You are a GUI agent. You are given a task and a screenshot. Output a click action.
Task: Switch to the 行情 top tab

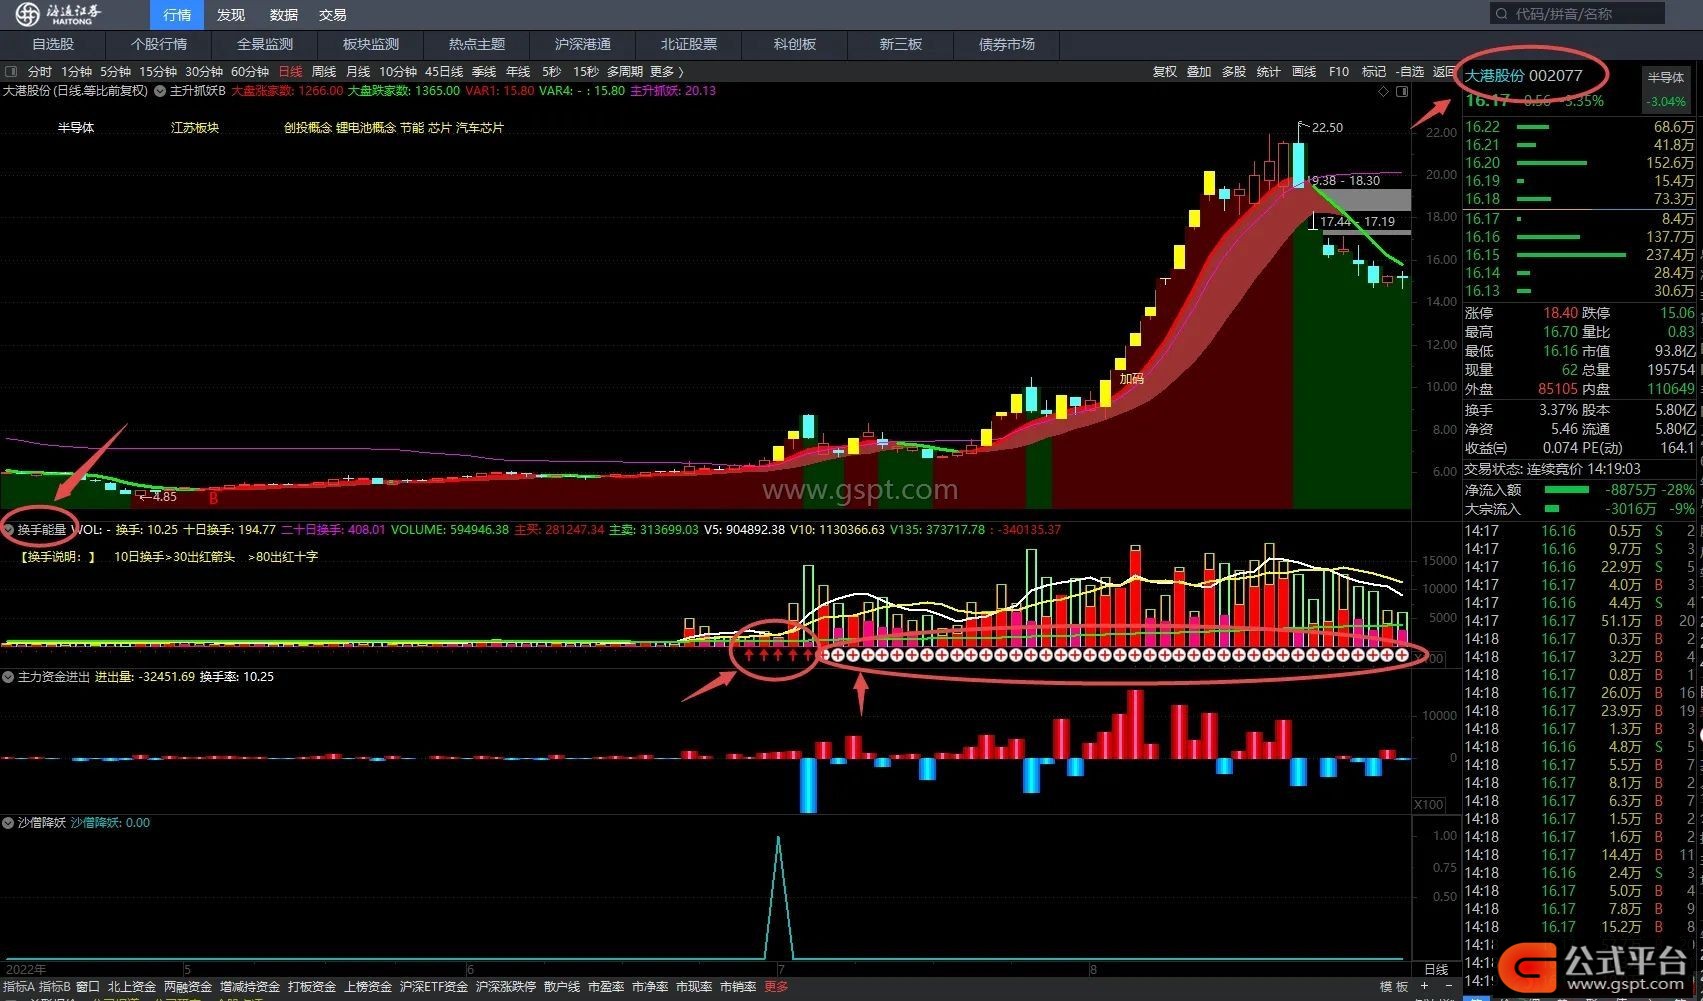pos(177,14)
